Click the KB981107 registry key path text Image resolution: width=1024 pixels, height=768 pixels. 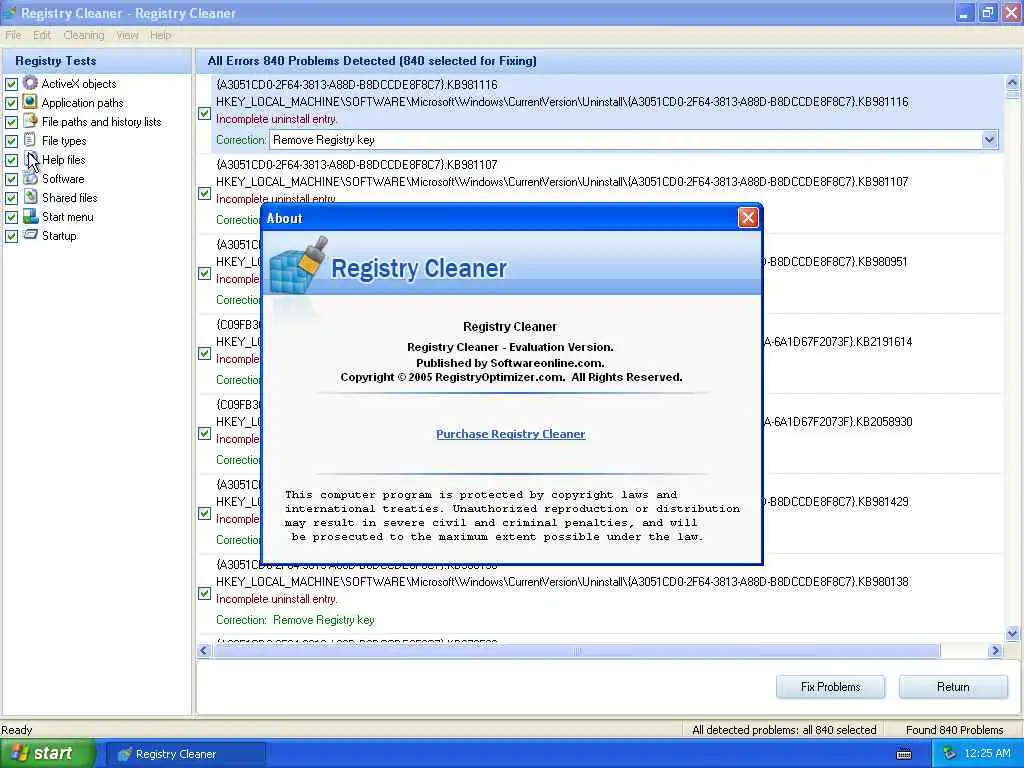[x=562, y=182]
